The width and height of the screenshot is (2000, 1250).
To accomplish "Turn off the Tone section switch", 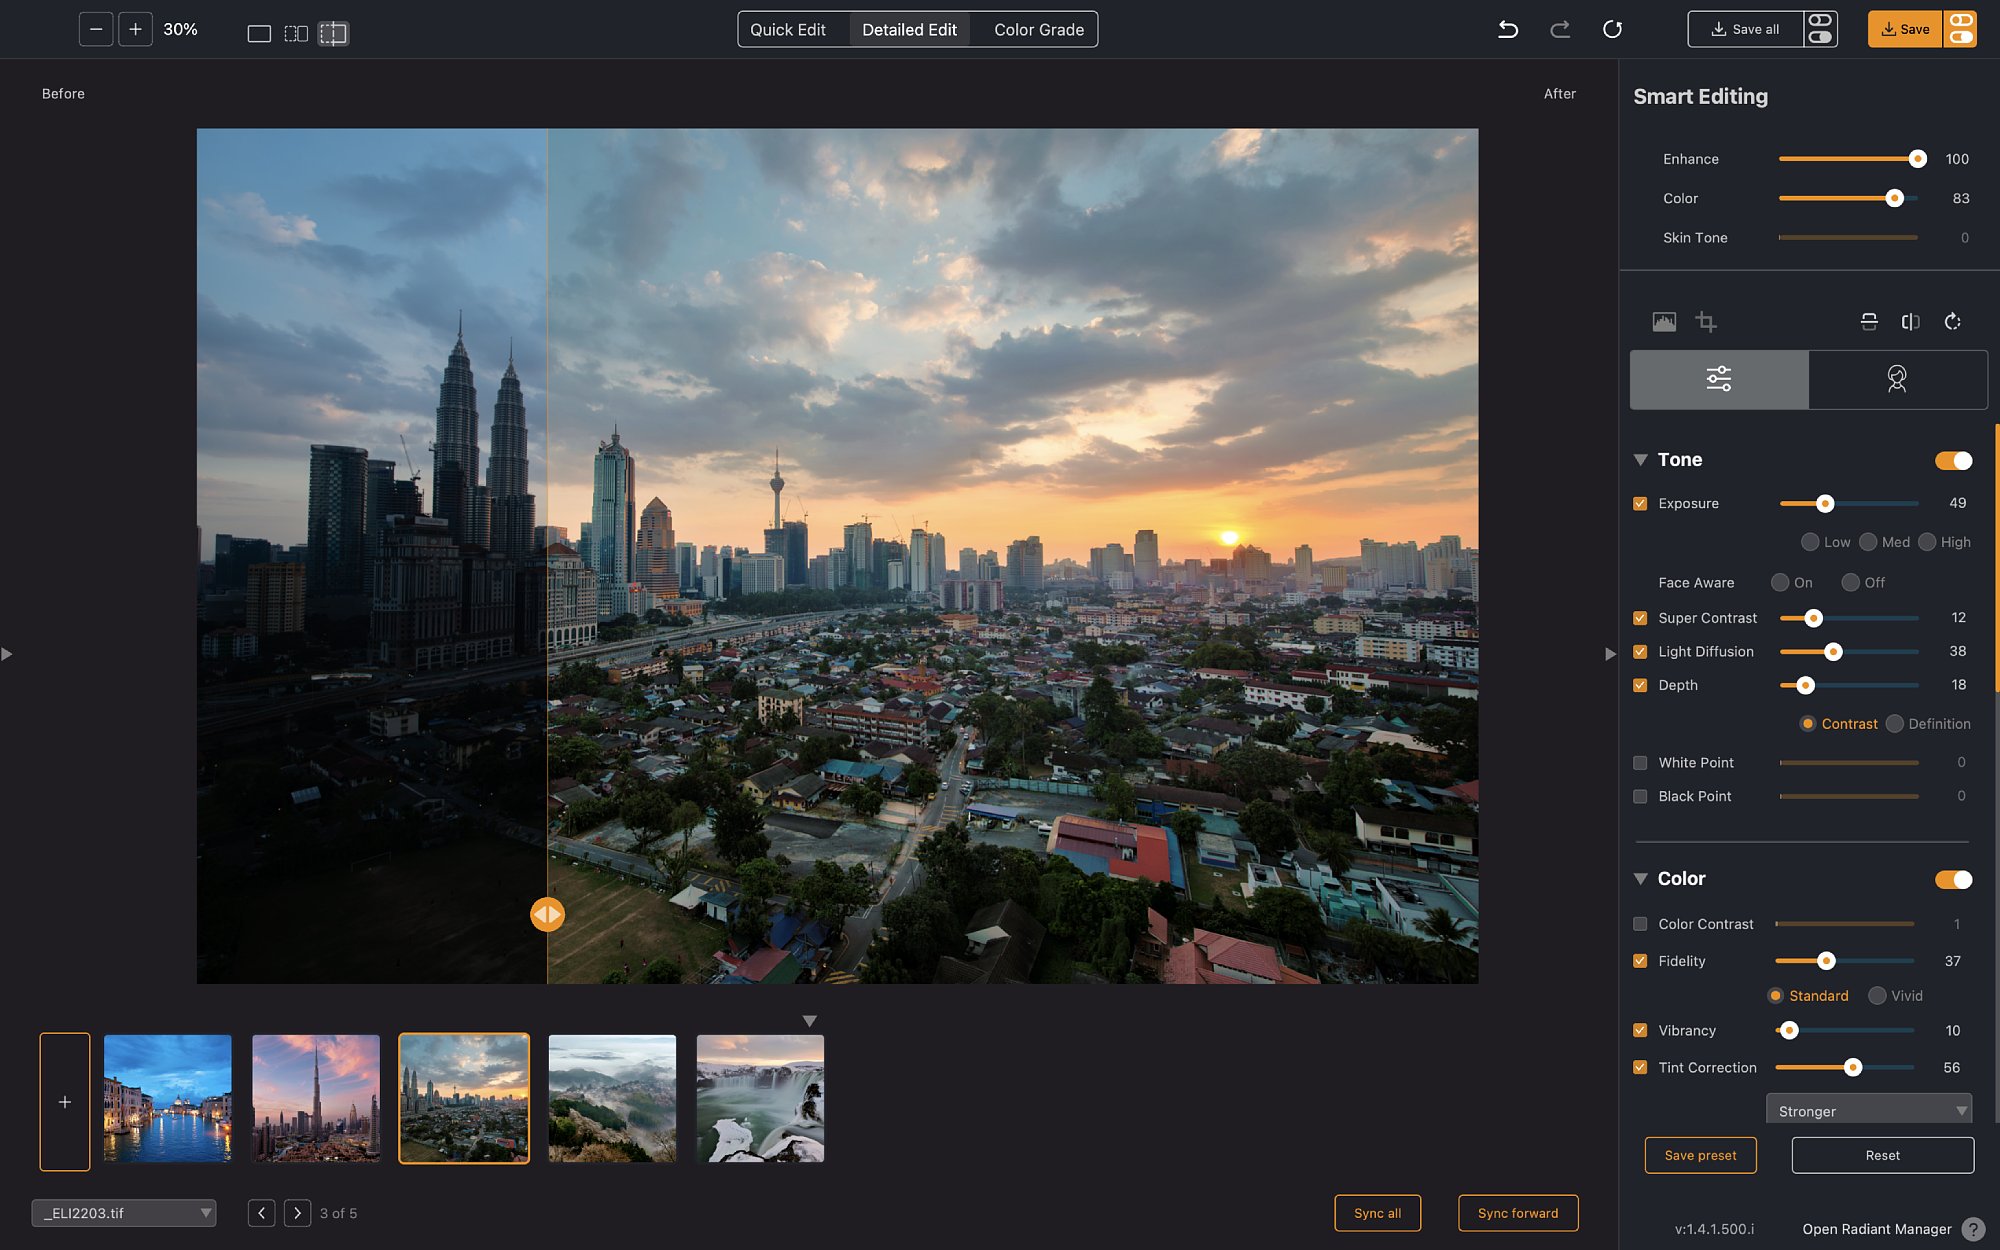I will (x=1953, y=460).
